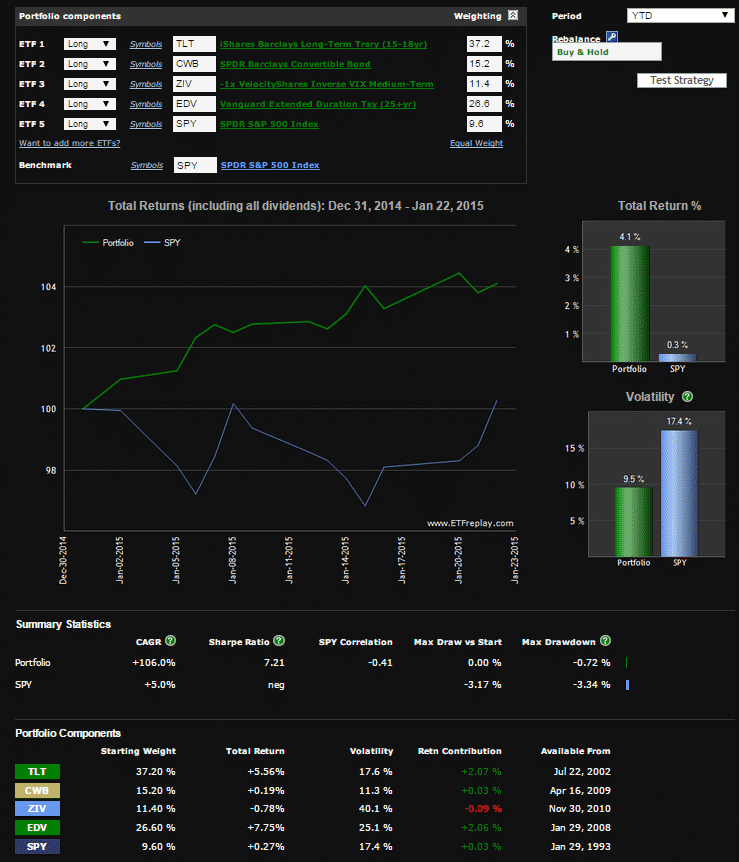Click the tan CWB component tag

point(37,790)
